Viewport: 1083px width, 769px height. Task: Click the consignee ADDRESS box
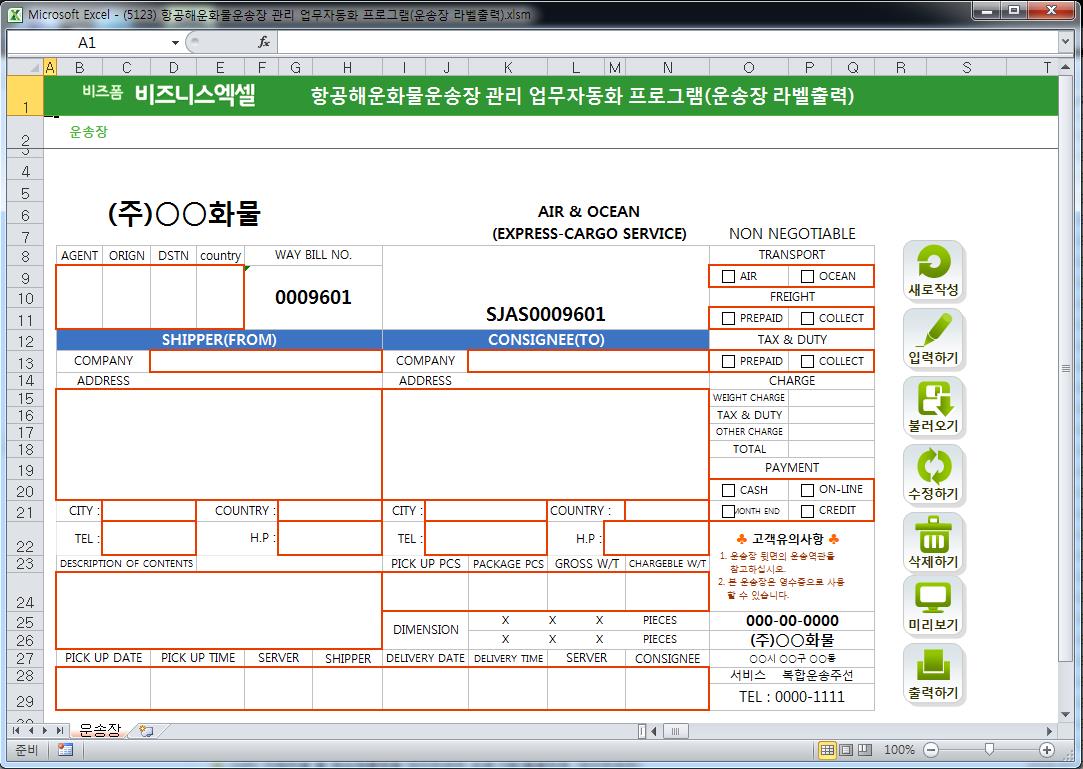pos(546,444)
